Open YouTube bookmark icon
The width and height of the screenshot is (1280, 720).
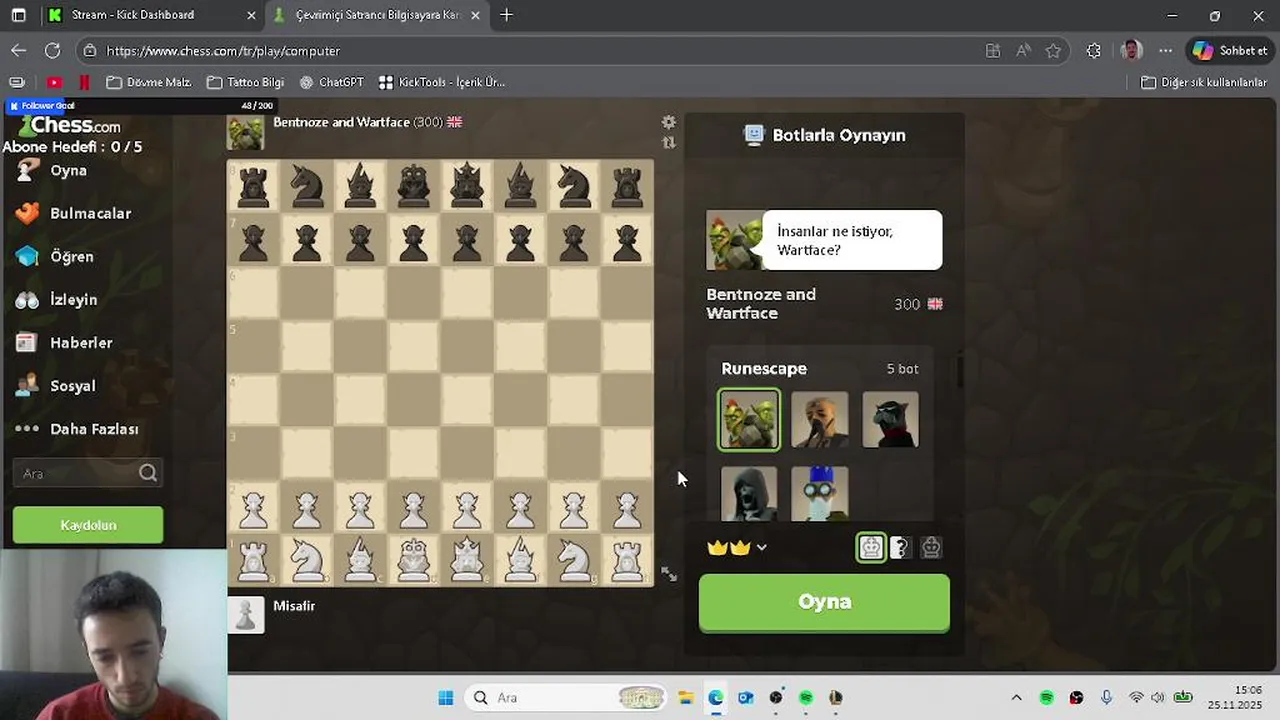click(x=54, y=82)
